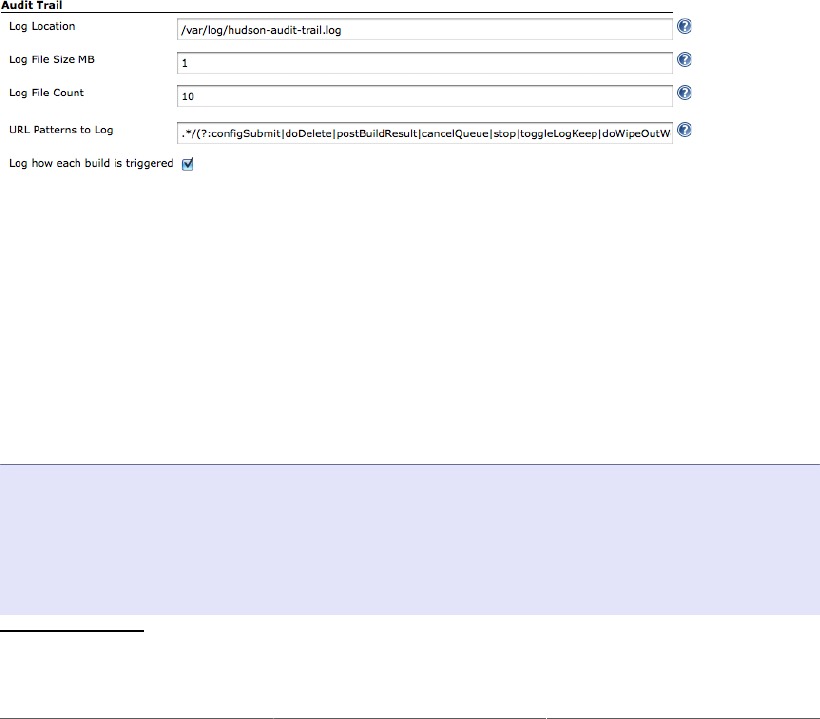Click the Log File Size MB field

pyautogui.click(x=425, y=63)
